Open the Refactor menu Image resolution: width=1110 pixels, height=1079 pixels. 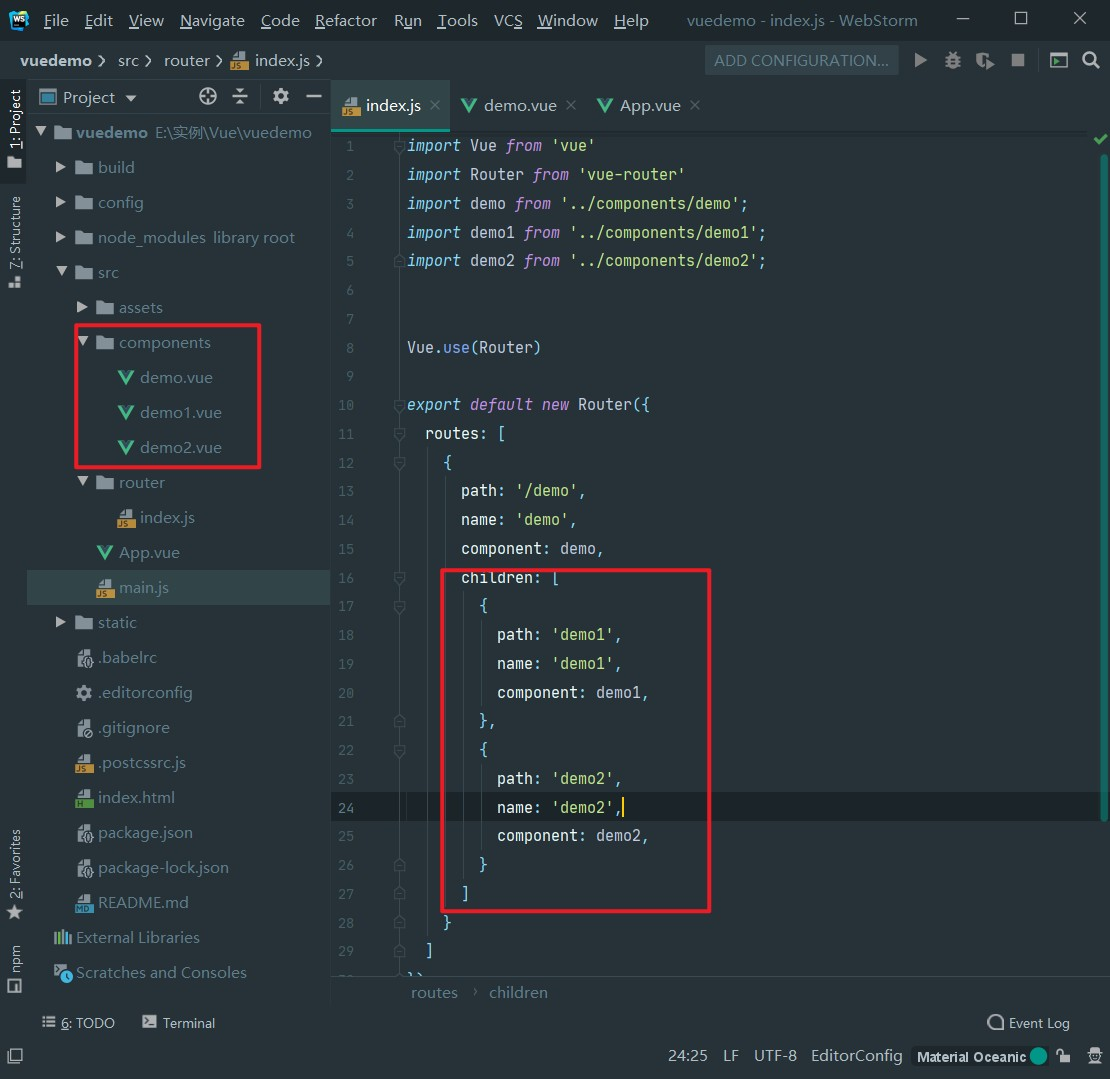(x=345, y=21)
